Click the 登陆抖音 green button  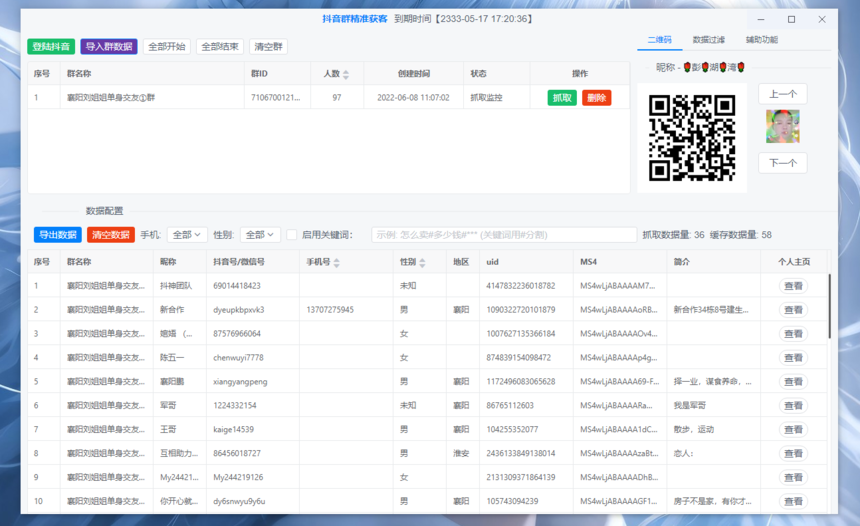coord(51,47)
